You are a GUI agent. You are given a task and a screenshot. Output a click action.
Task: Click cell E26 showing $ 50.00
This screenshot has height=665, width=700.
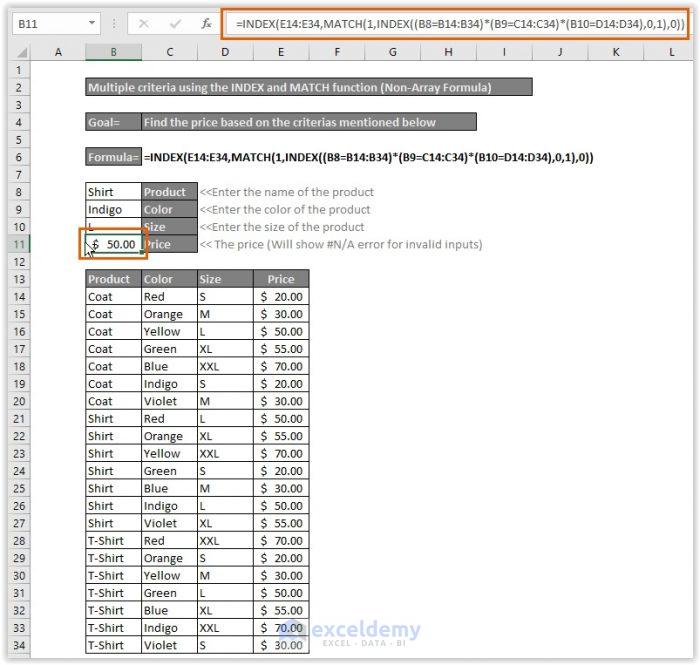(x=281, y=506)
